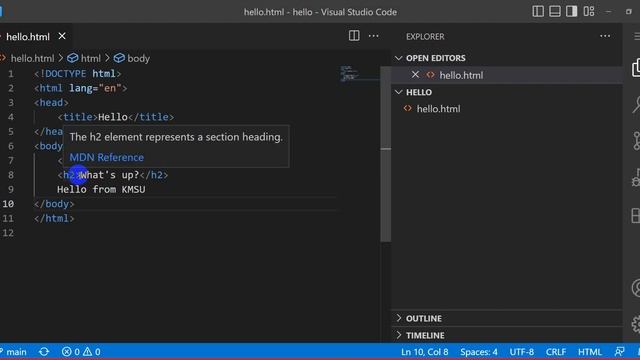Expand the Outline section

[x=424, y=318]
